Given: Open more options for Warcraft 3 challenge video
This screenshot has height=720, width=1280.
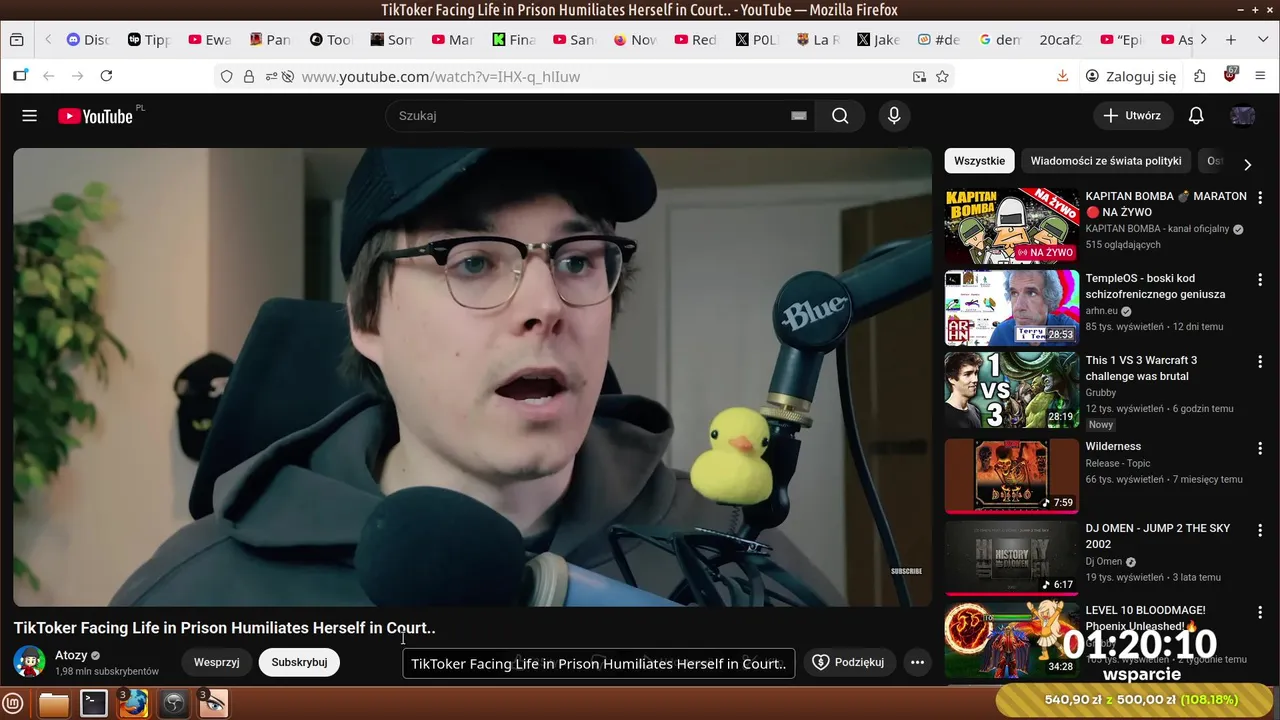Looking at the screenshot, I should [x=1260, y=362].
